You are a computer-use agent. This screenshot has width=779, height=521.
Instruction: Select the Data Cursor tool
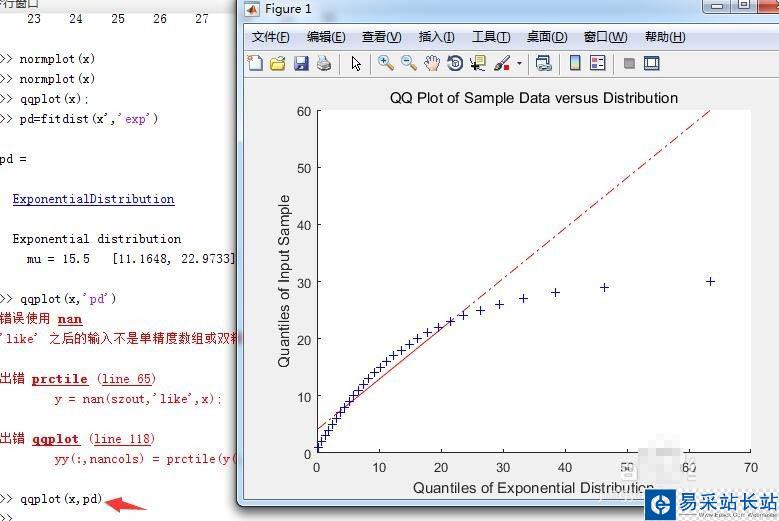pos(478,64)
